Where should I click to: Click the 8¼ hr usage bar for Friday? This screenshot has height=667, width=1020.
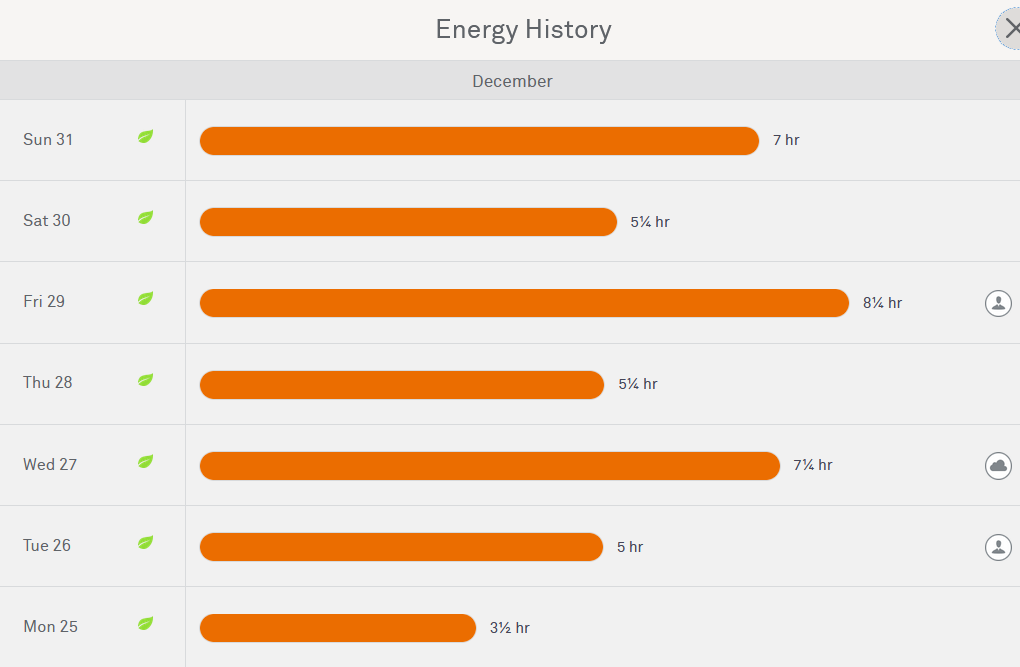coord(524,303)
